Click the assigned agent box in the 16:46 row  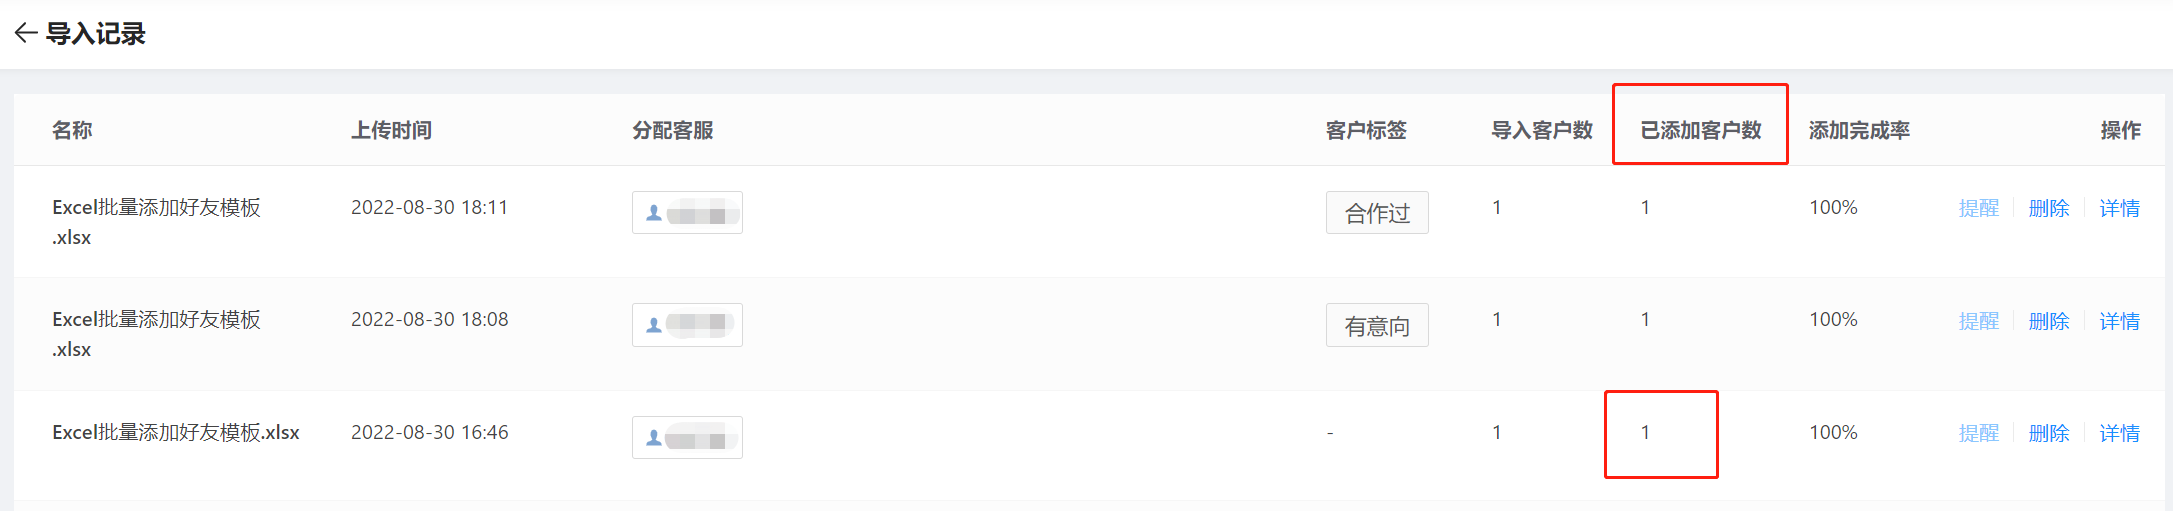click(687, 438)
